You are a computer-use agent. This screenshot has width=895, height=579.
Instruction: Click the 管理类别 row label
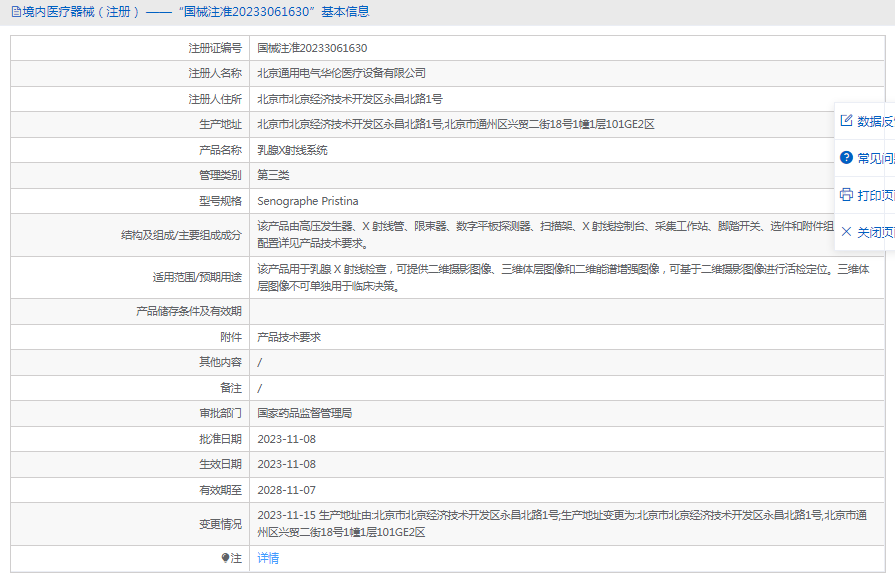pyautogui.click(x=220, y=175)
